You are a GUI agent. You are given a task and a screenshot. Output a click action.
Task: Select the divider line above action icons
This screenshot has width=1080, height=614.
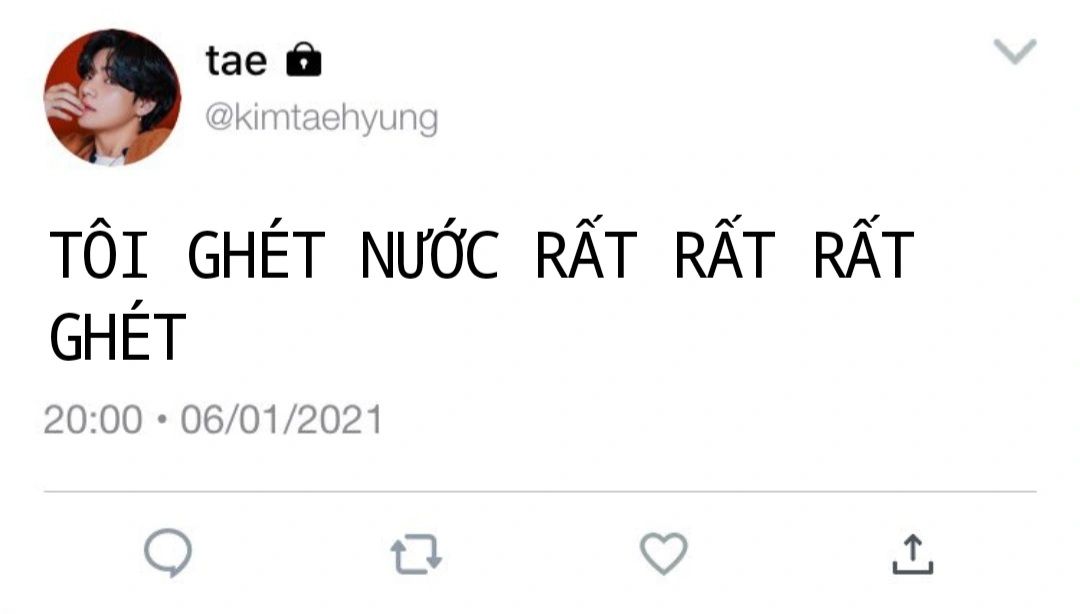click(x=540, y=492)
